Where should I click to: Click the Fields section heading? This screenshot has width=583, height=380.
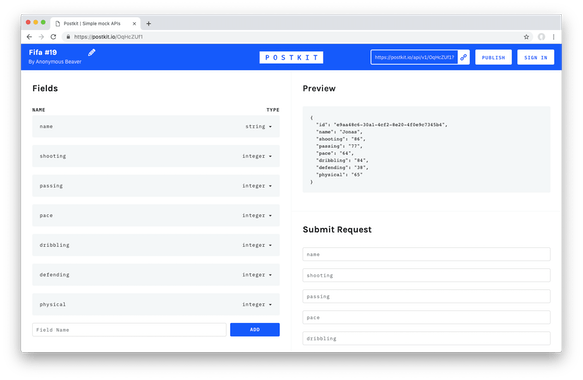pyautogui.click(x=45, y=88)
